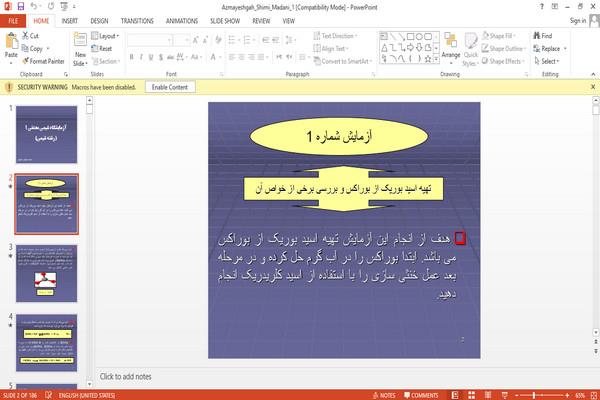Open the FILE tab
Viewport: 600px width, 400px height.
tap(13, 21)
